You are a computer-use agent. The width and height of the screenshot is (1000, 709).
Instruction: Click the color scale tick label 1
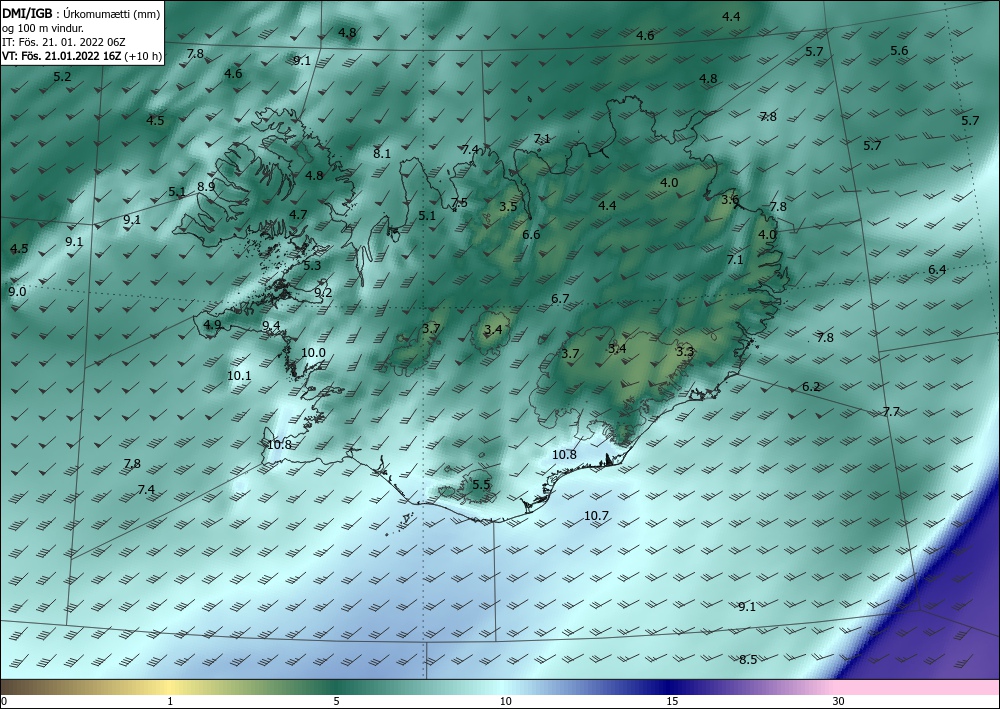click(170, 701)
